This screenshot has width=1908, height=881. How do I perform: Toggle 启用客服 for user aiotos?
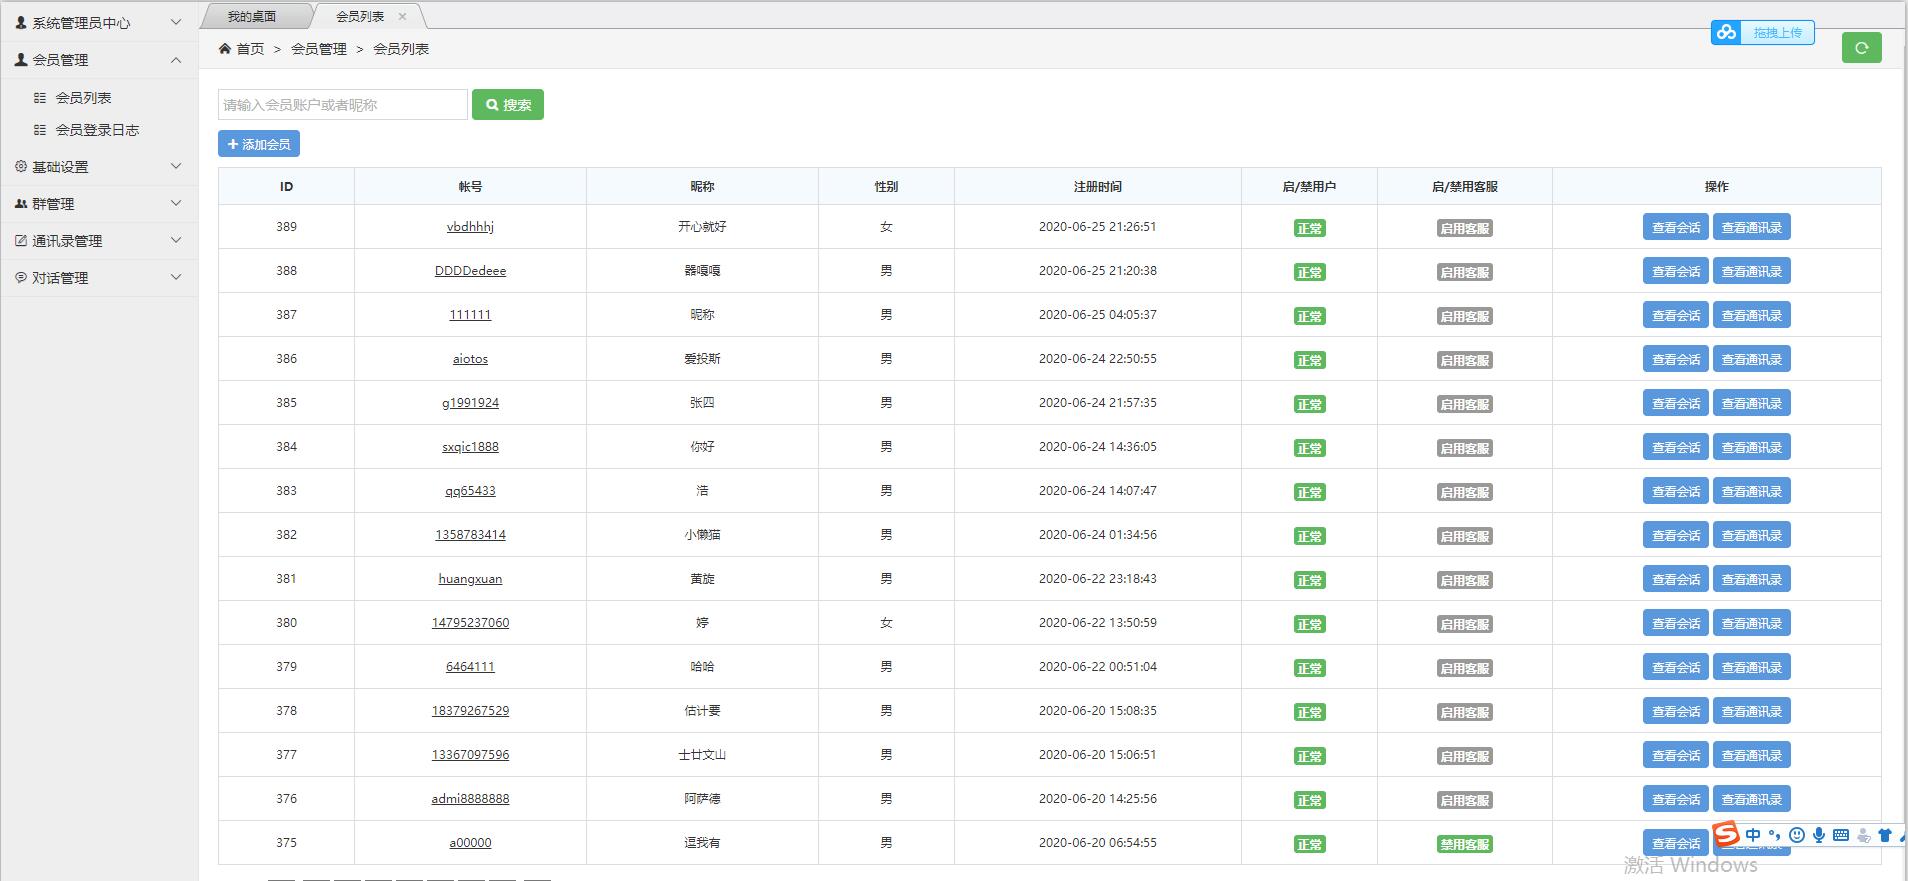tap(1464, 360)
